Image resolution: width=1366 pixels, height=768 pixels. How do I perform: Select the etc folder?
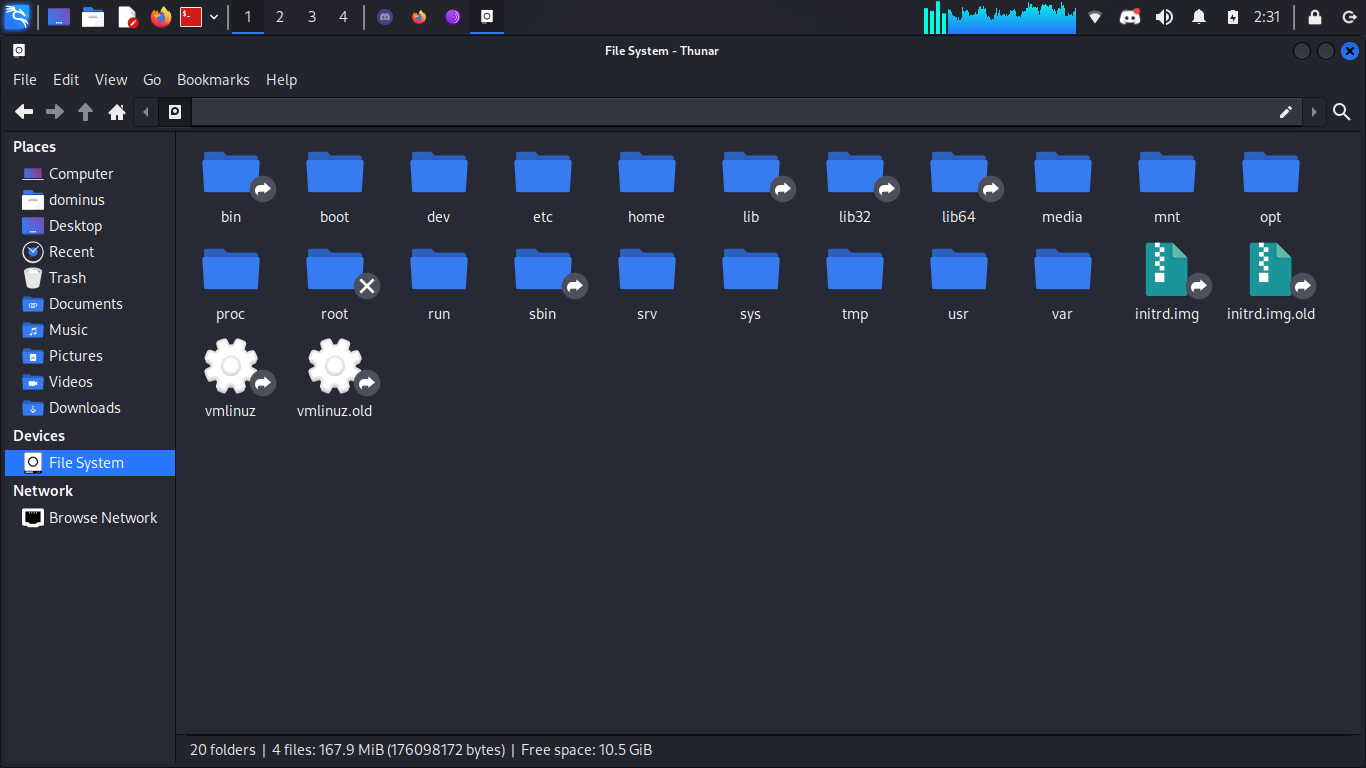pyautogui.click(x=543, y=173)
